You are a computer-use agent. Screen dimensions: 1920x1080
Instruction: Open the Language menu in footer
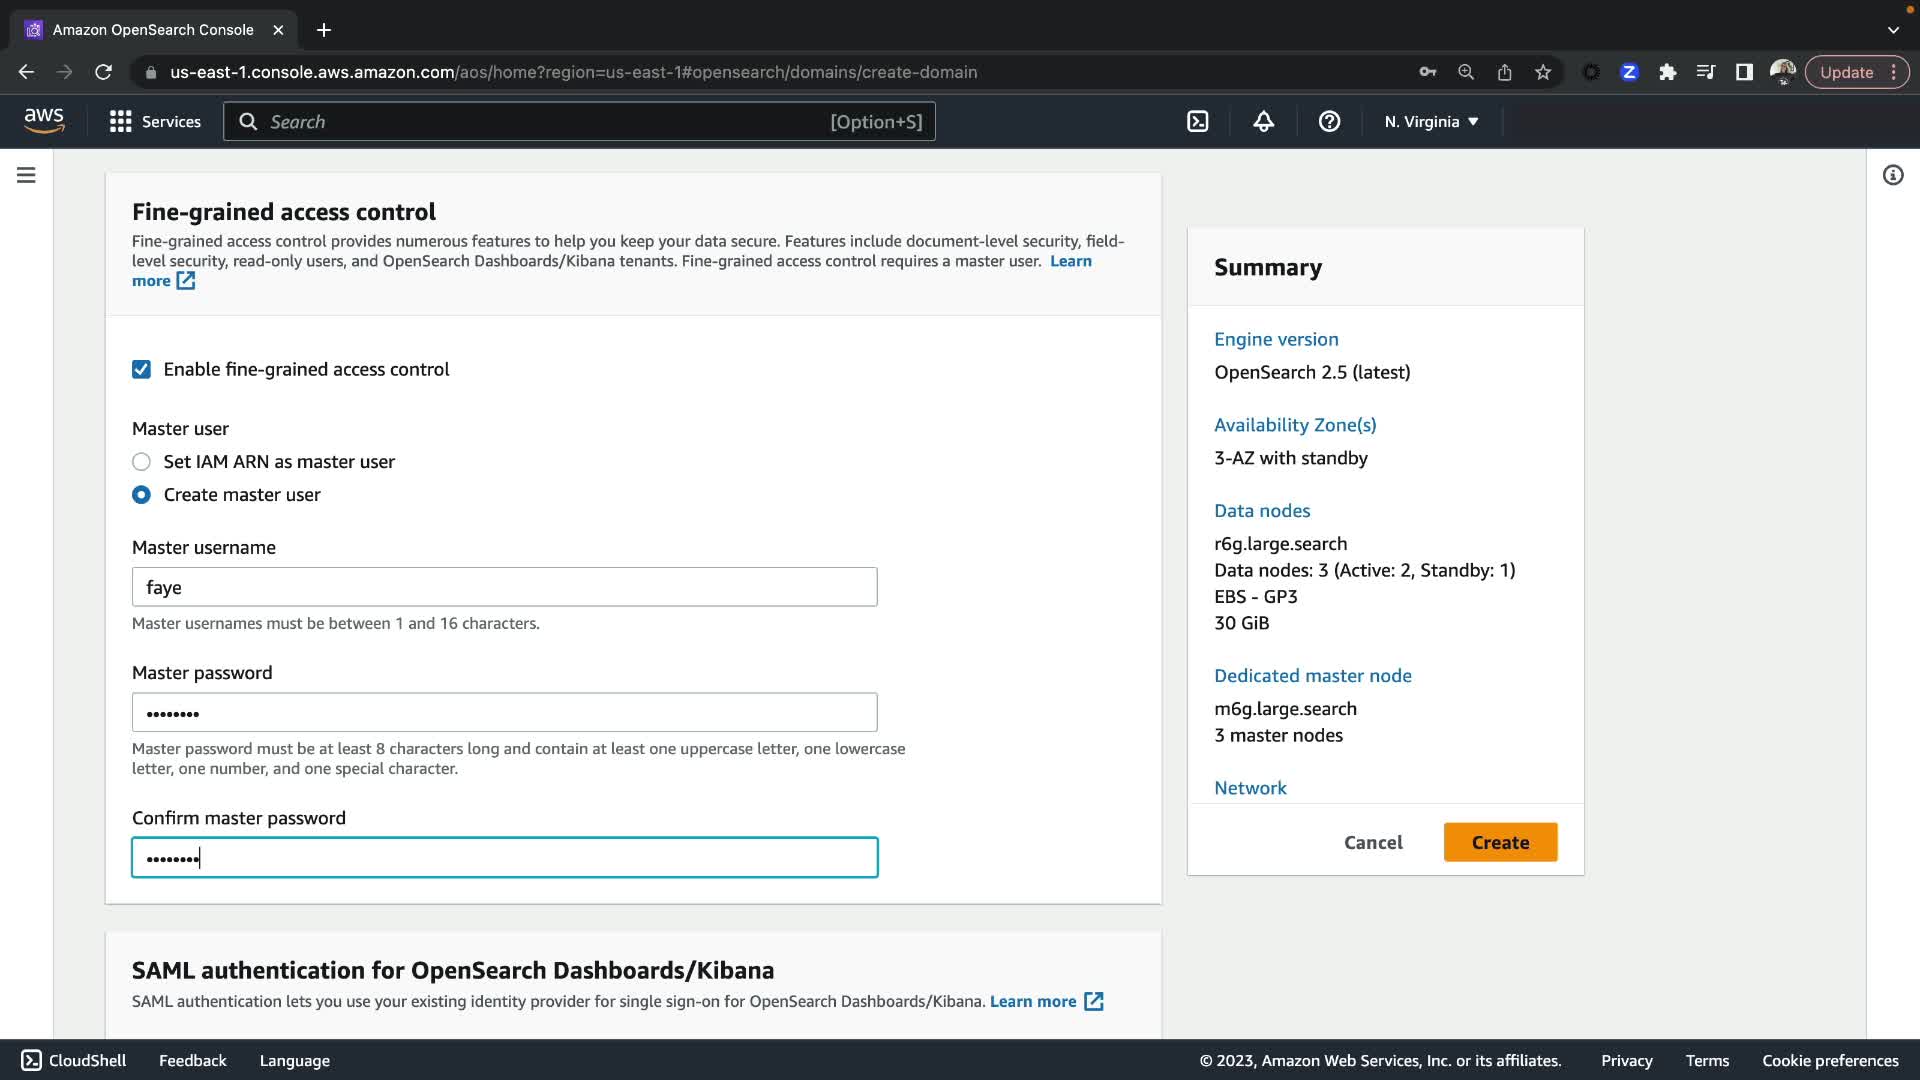coord(294,1060)
